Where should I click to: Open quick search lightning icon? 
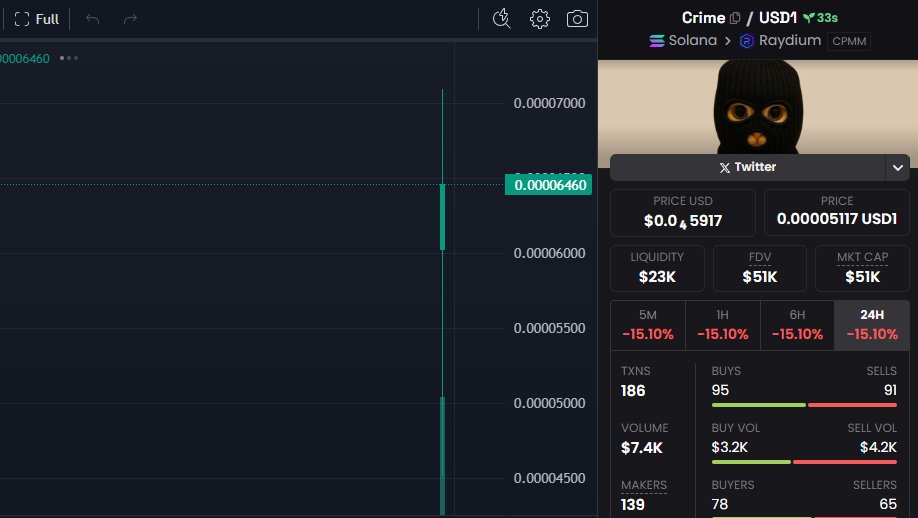(502, 19)
